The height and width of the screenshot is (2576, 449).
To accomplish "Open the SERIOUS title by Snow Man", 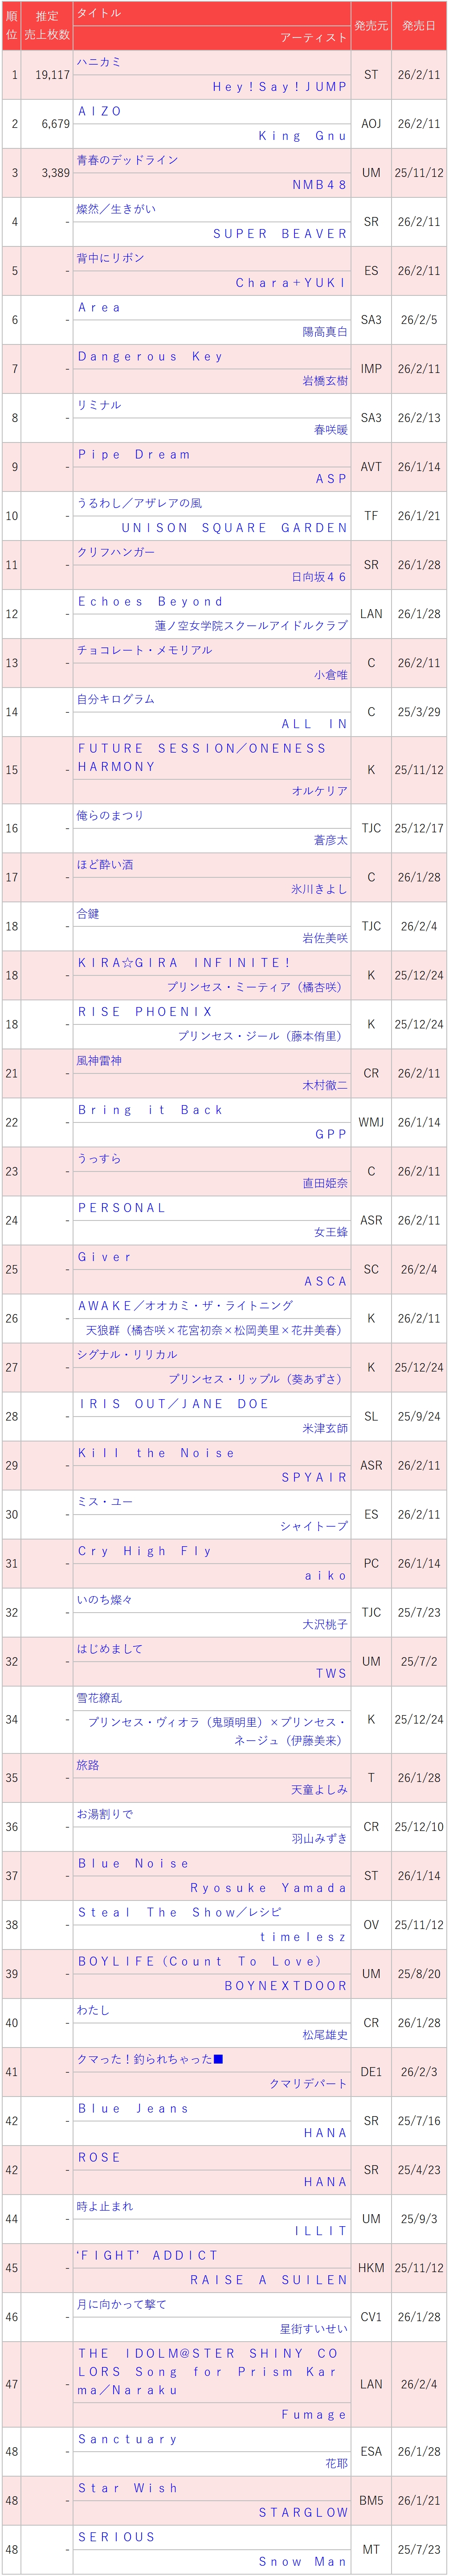I will (117, 2536).
